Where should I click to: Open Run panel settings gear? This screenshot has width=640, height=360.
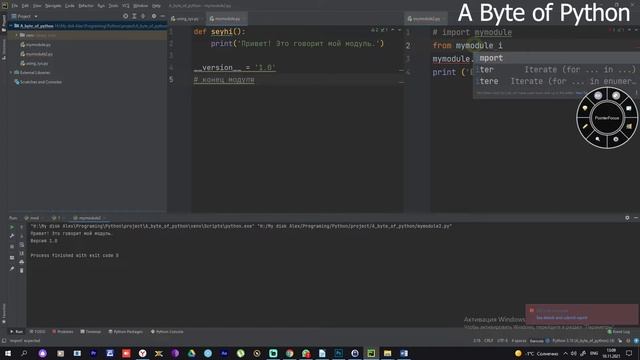627,218
